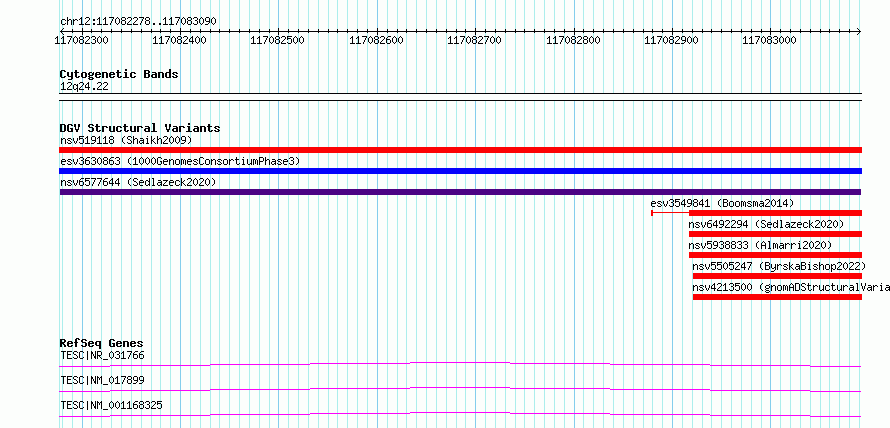Click the chr12:117082278..117083090 region label

click(x=138, y=22)
